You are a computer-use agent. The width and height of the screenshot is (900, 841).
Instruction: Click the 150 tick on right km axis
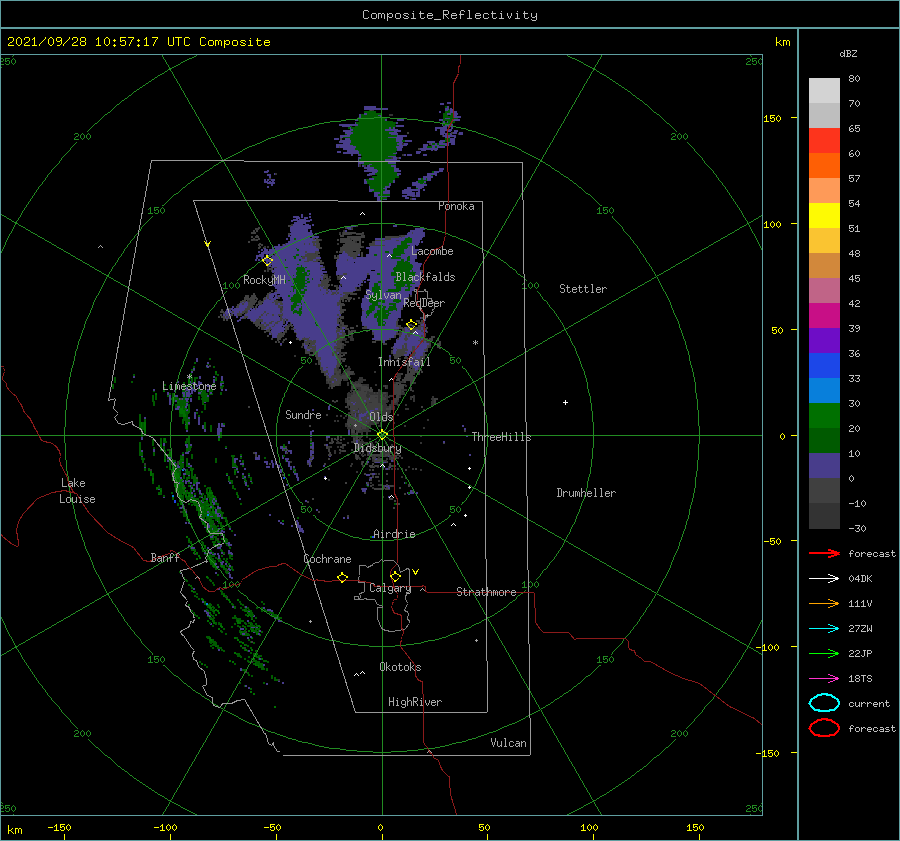(x=772, y=118)
